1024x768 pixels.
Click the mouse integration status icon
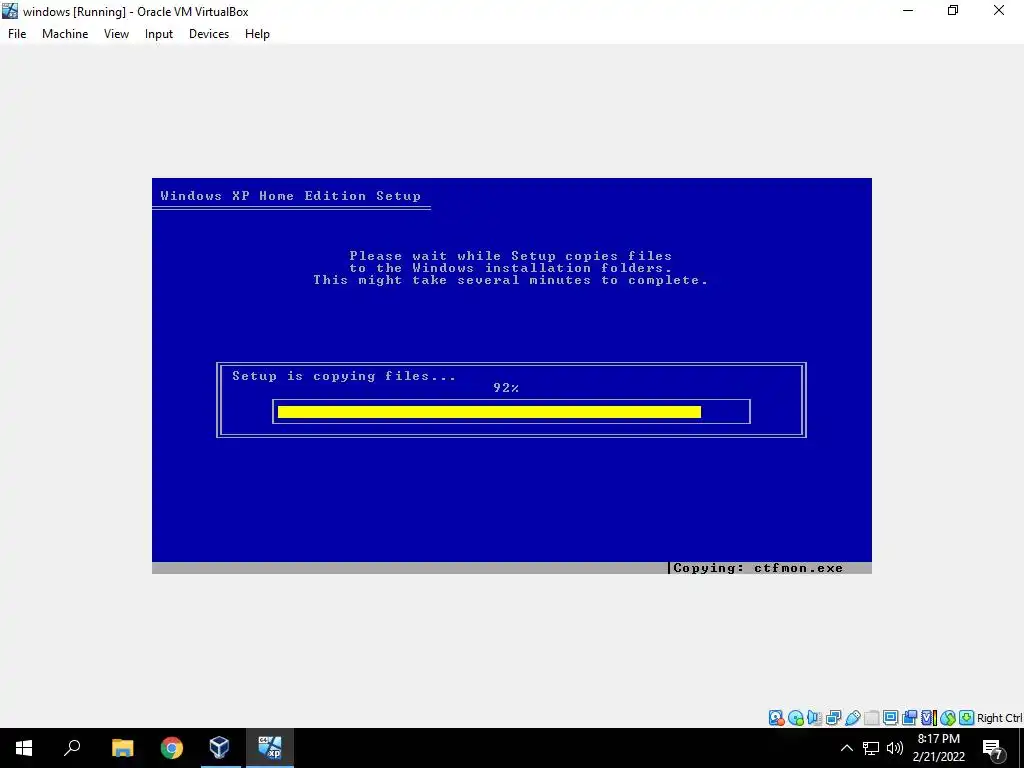pyautogui.click(x=948, y=718)
